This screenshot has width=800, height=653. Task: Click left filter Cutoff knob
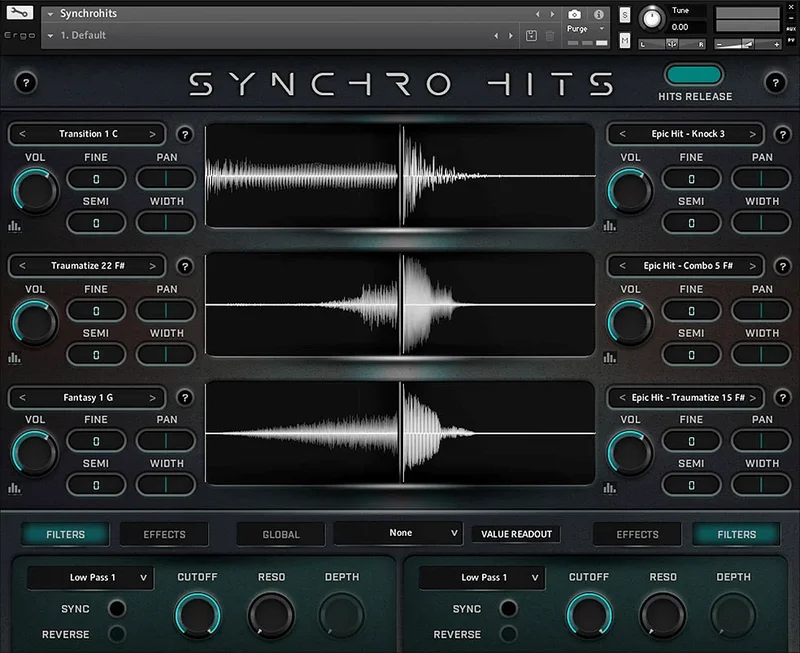coord(197,615)
